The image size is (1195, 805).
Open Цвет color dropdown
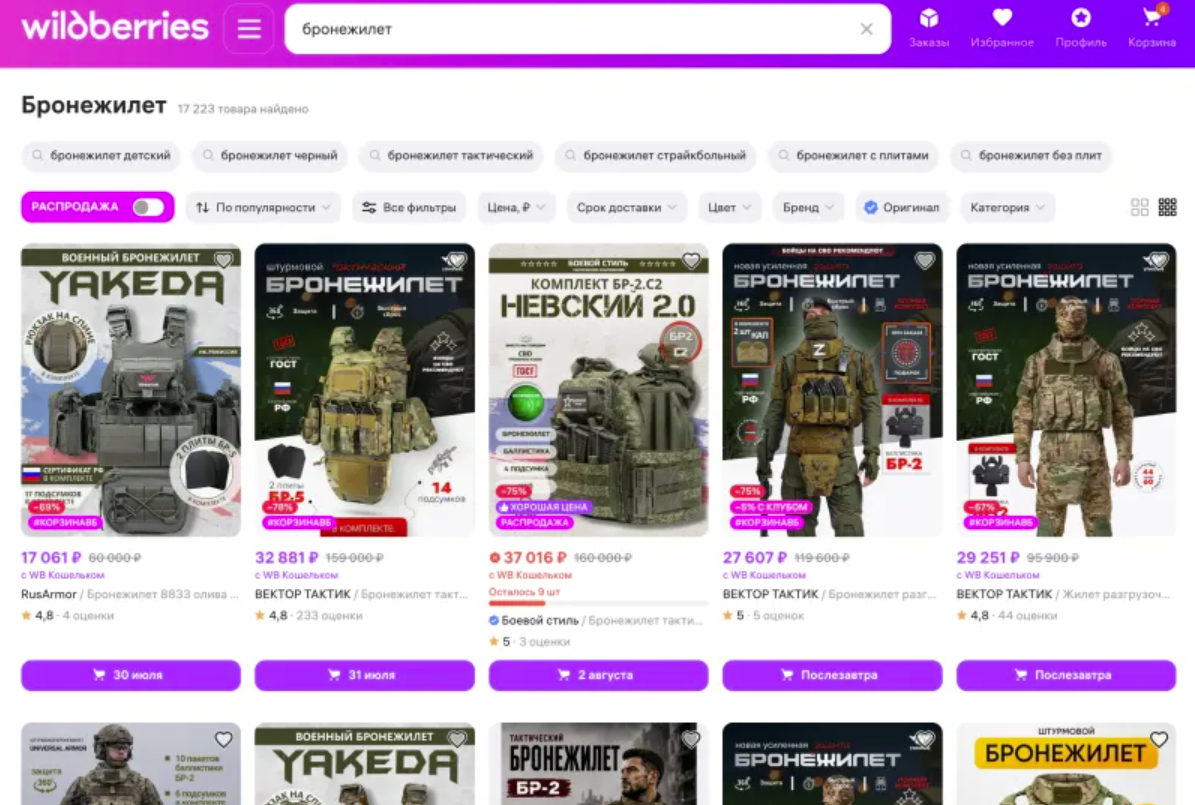tap(729, 207)
